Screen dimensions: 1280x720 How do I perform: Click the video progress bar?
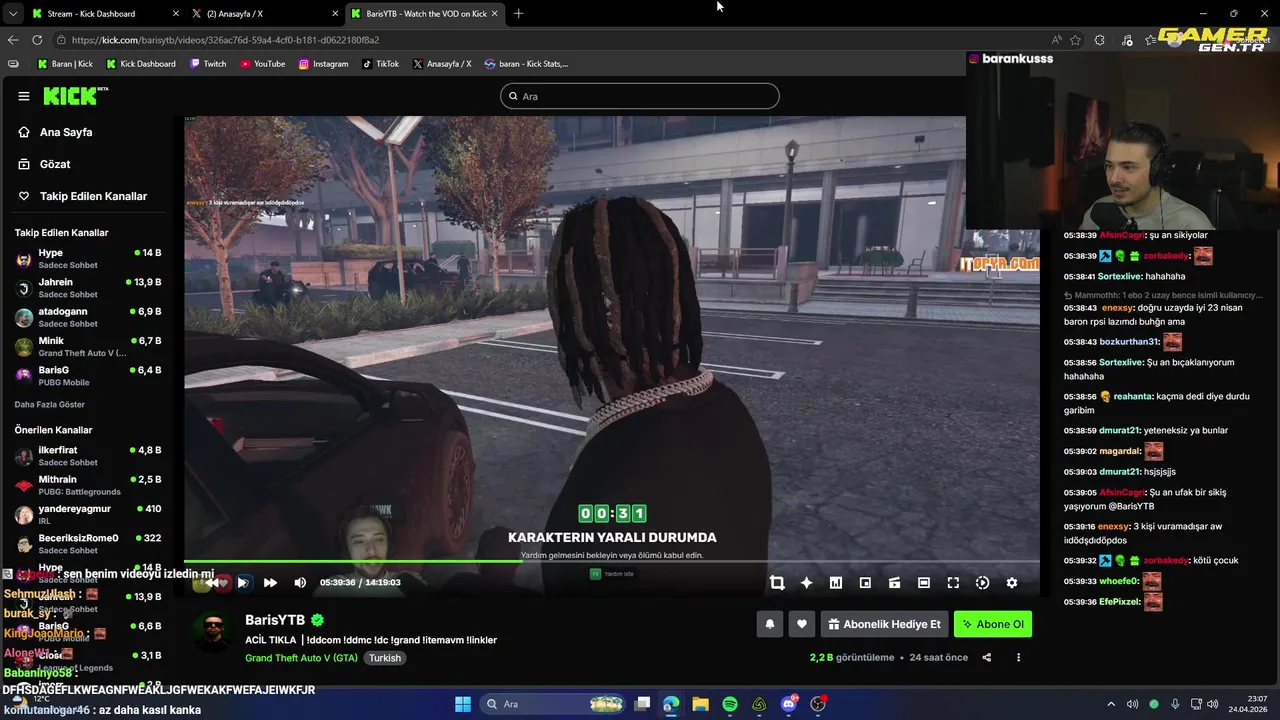tap(611, 561)
